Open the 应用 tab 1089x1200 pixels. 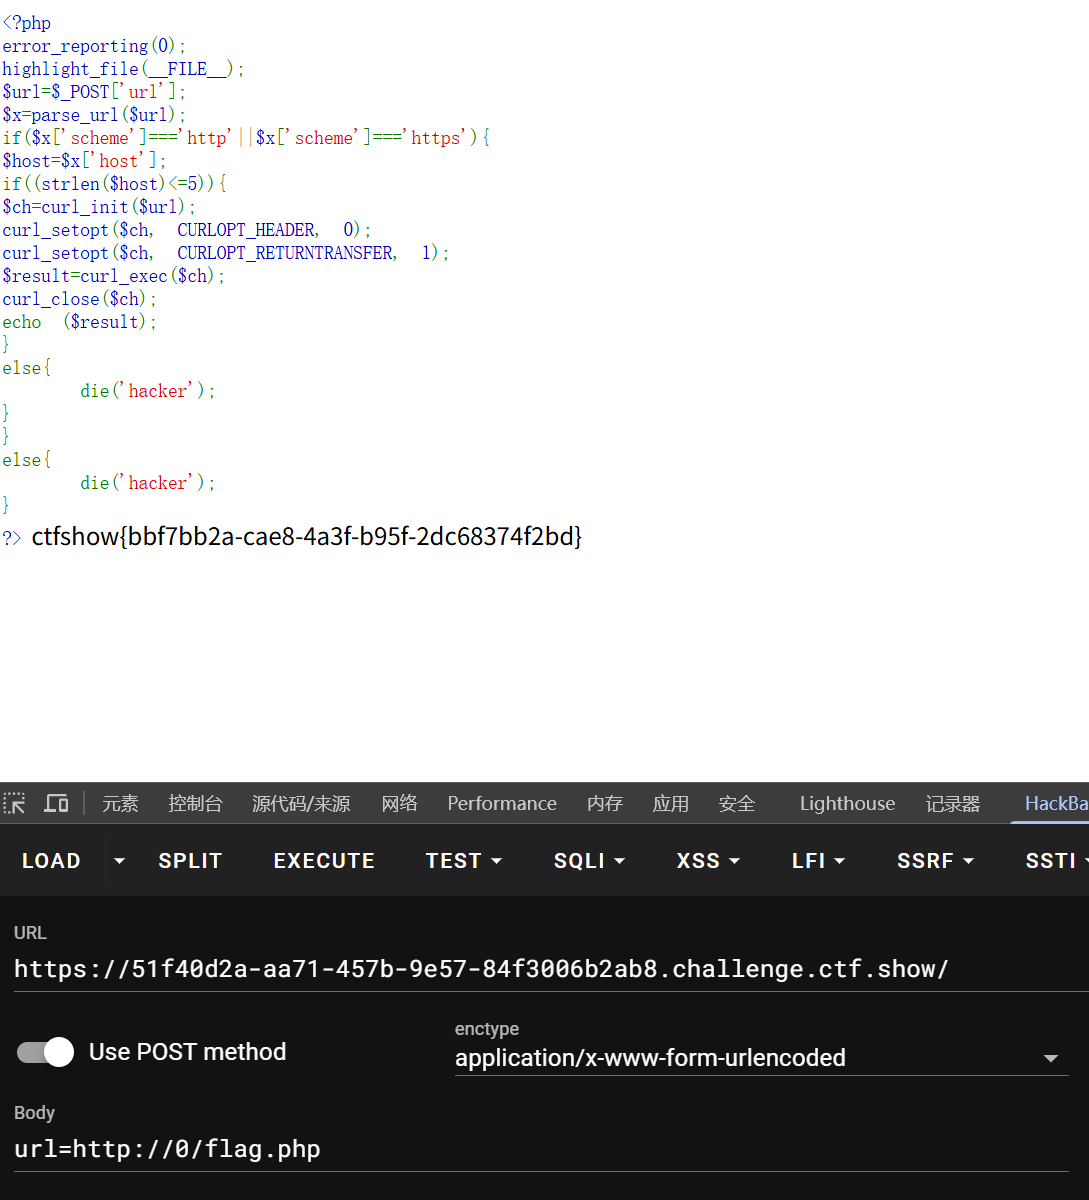(670, 804)
